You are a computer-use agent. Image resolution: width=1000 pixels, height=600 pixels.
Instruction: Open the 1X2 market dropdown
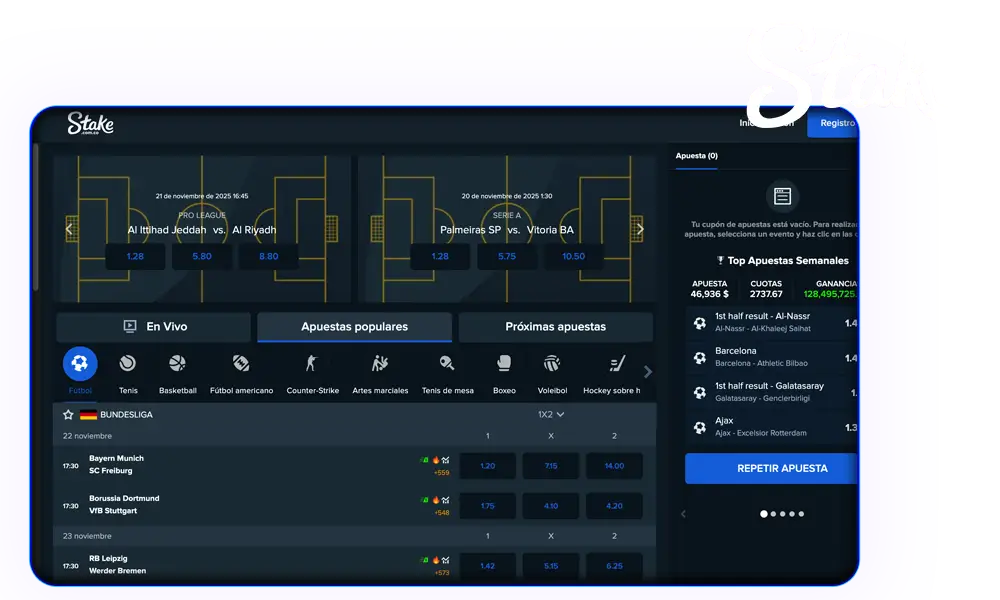551,414
